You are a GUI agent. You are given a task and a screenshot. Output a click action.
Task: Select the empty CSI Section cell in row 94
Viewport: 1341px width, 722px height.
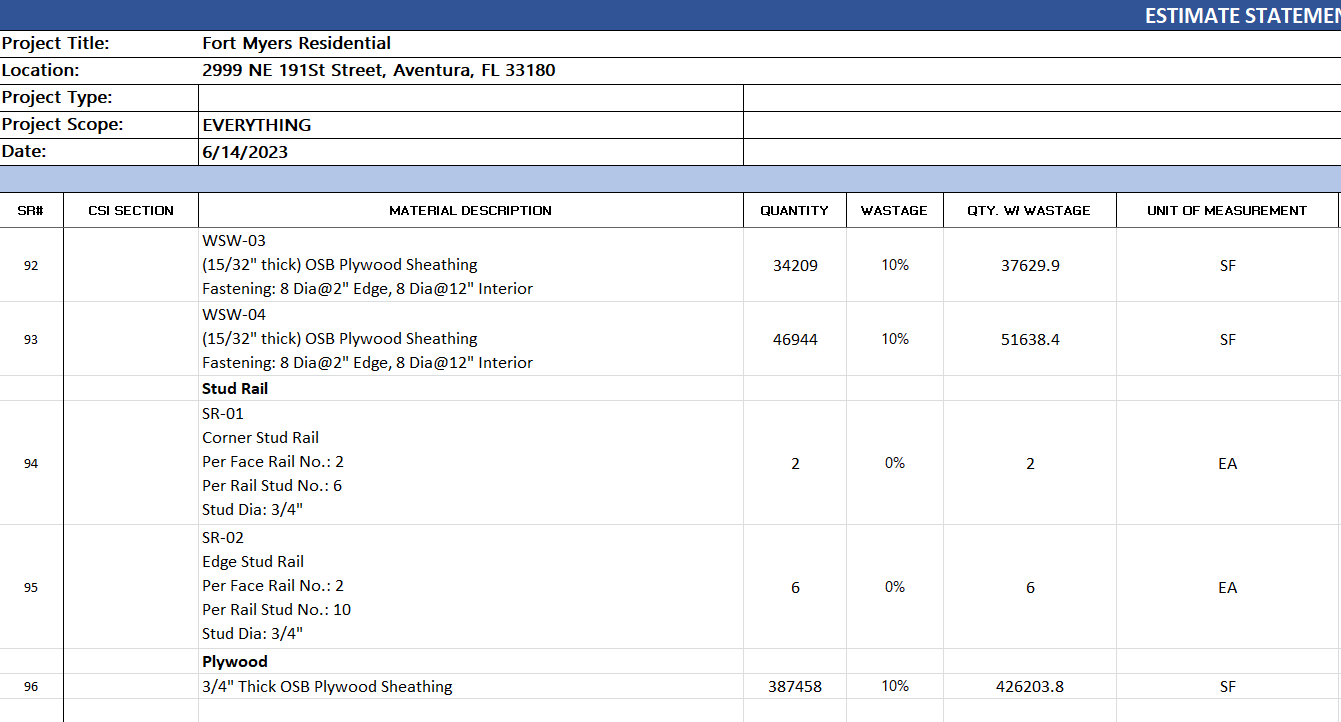(x=131, y=463)
